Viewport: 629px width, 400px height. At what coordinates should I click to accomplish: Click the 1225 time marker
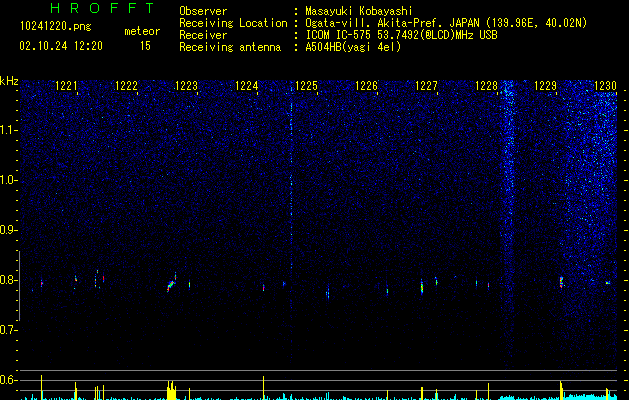point(306,85)
